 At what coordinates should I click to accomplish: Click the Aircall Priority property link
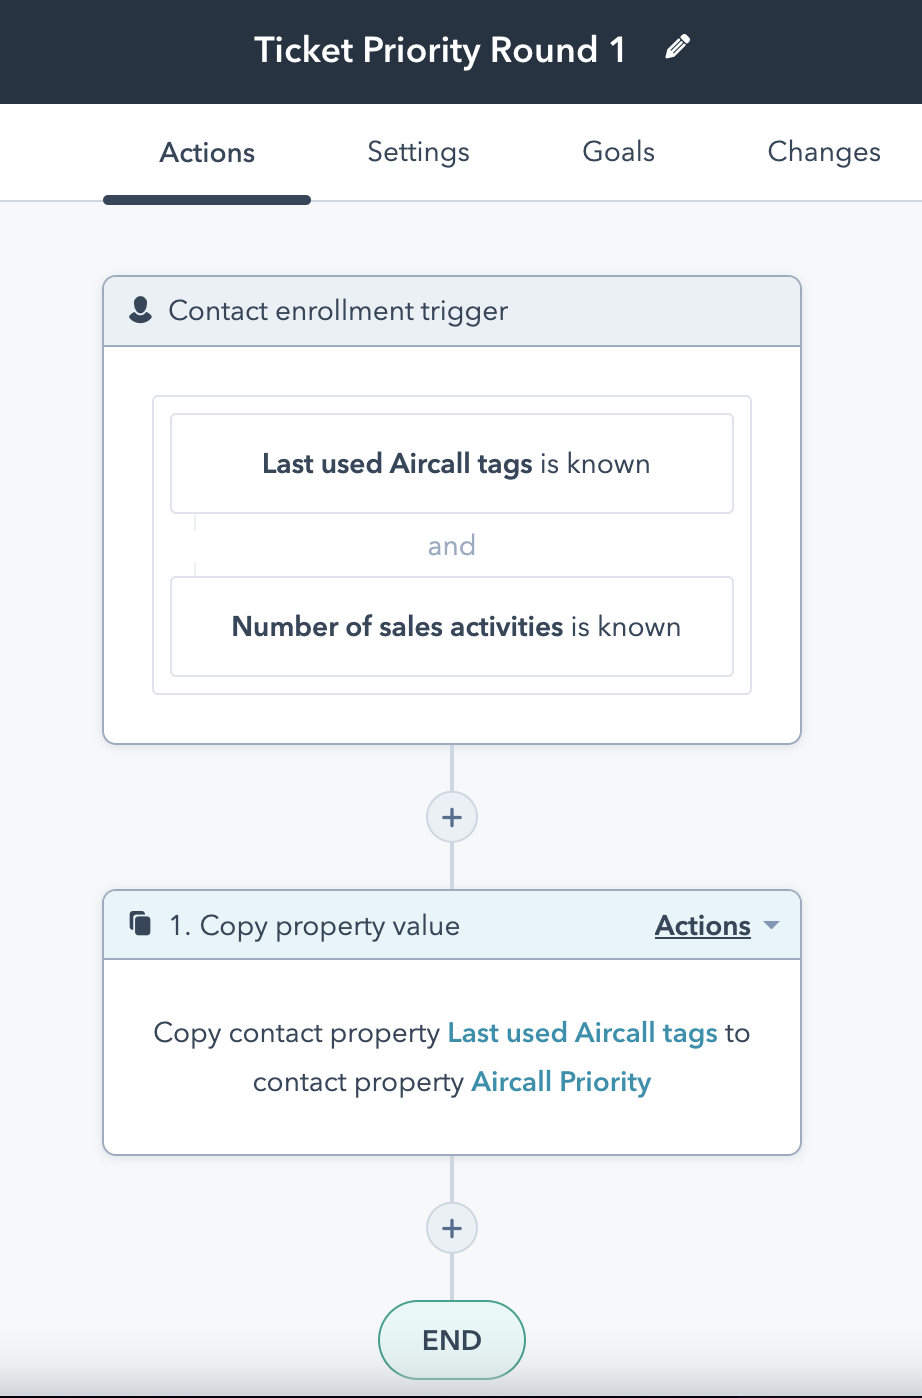(x=561, y=1082)
